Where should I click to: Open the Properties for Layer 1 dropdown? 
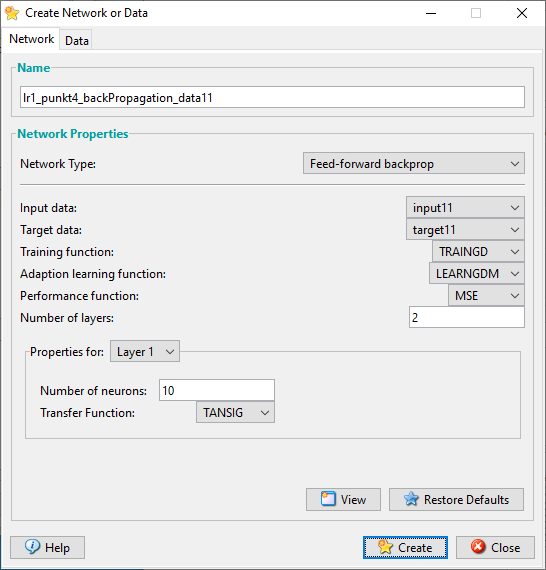point(145,351)
